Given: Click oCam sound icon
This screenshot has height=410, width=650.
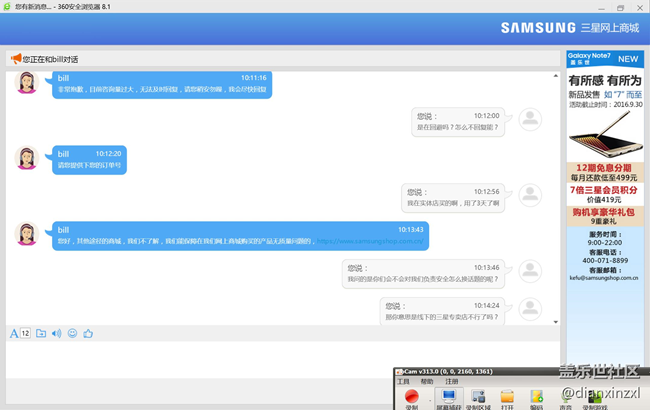Looking at the screenshot, I should coord(565,398).
